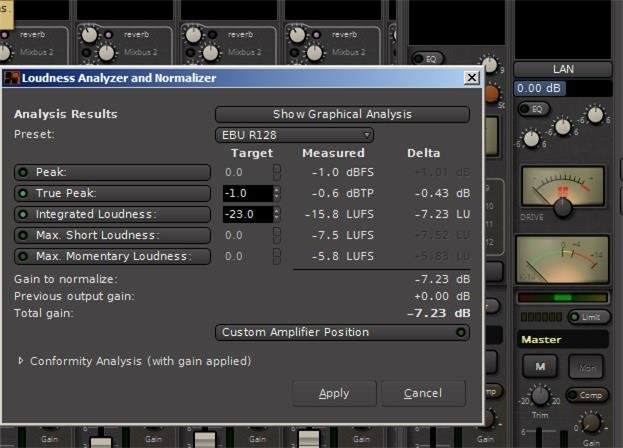Click the Previous output gain +0.00 dB value

pyautogui.click(x=442, y=296)
